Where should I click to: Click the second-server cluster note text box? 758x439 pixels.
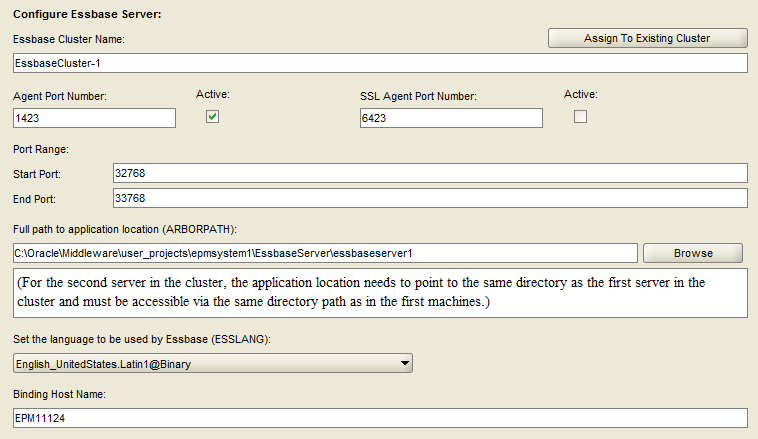tap(380, 293)
